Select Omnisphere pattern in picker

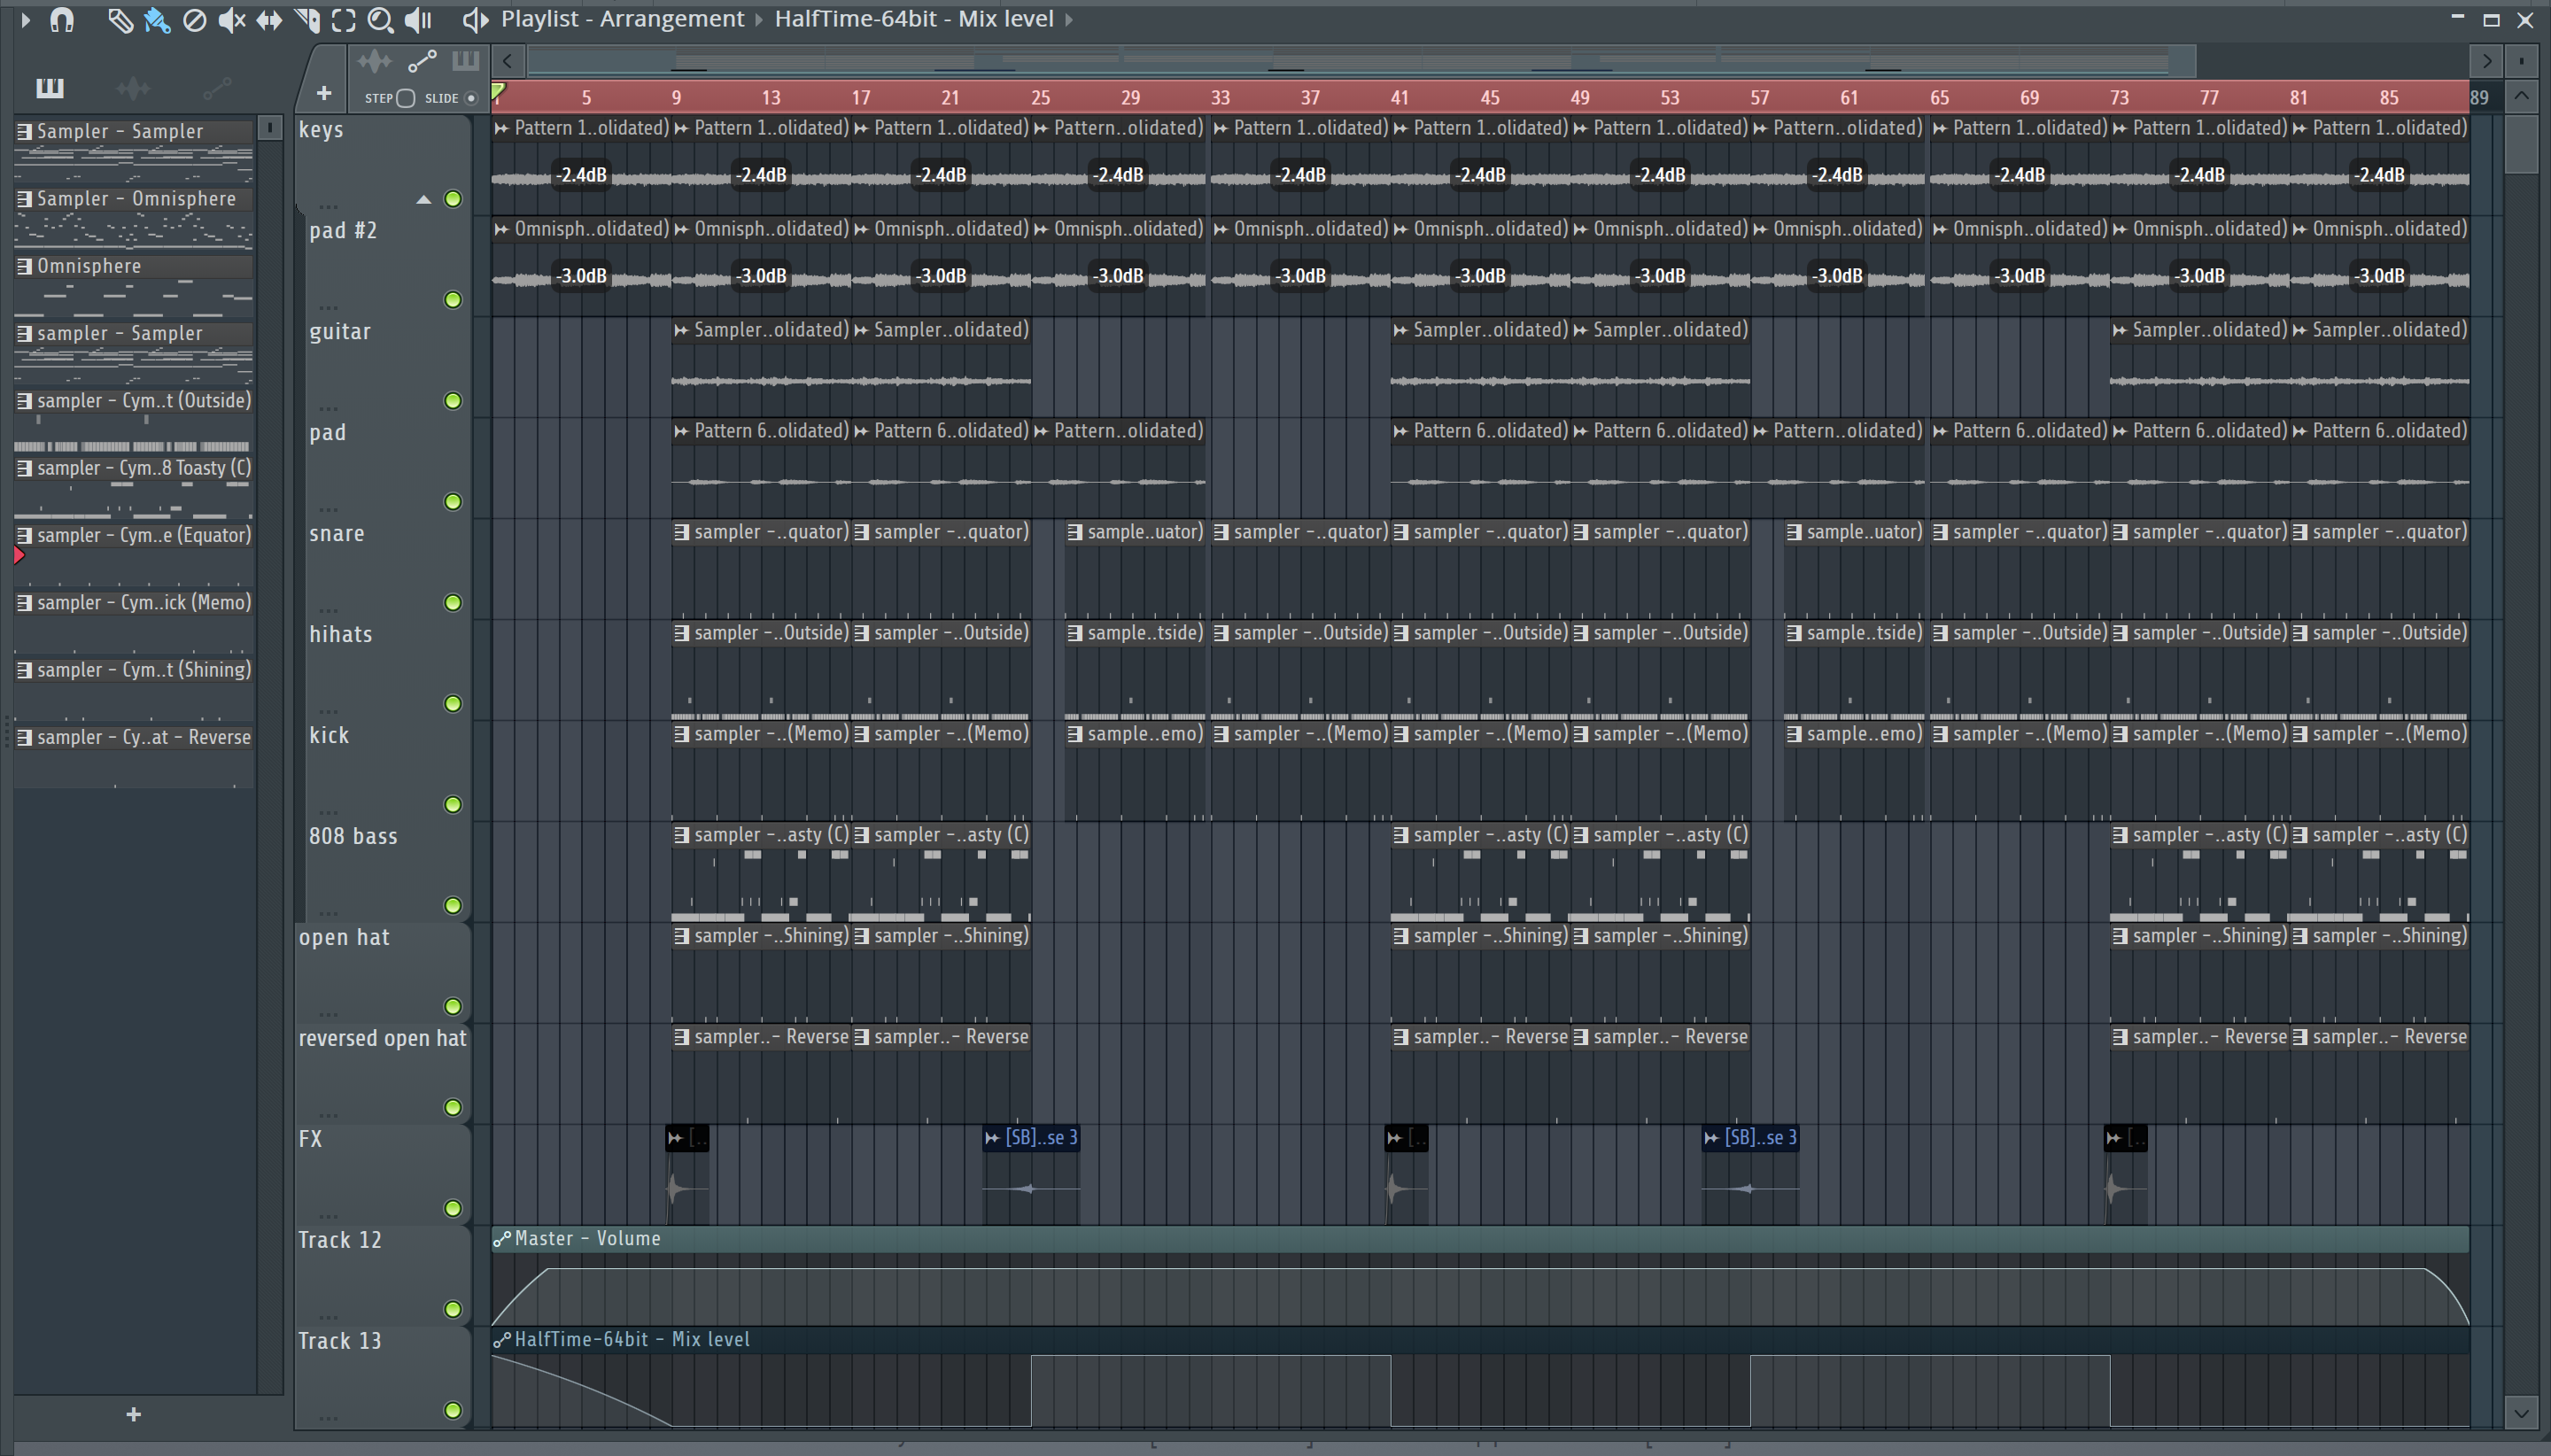click(x=134, y=266)
